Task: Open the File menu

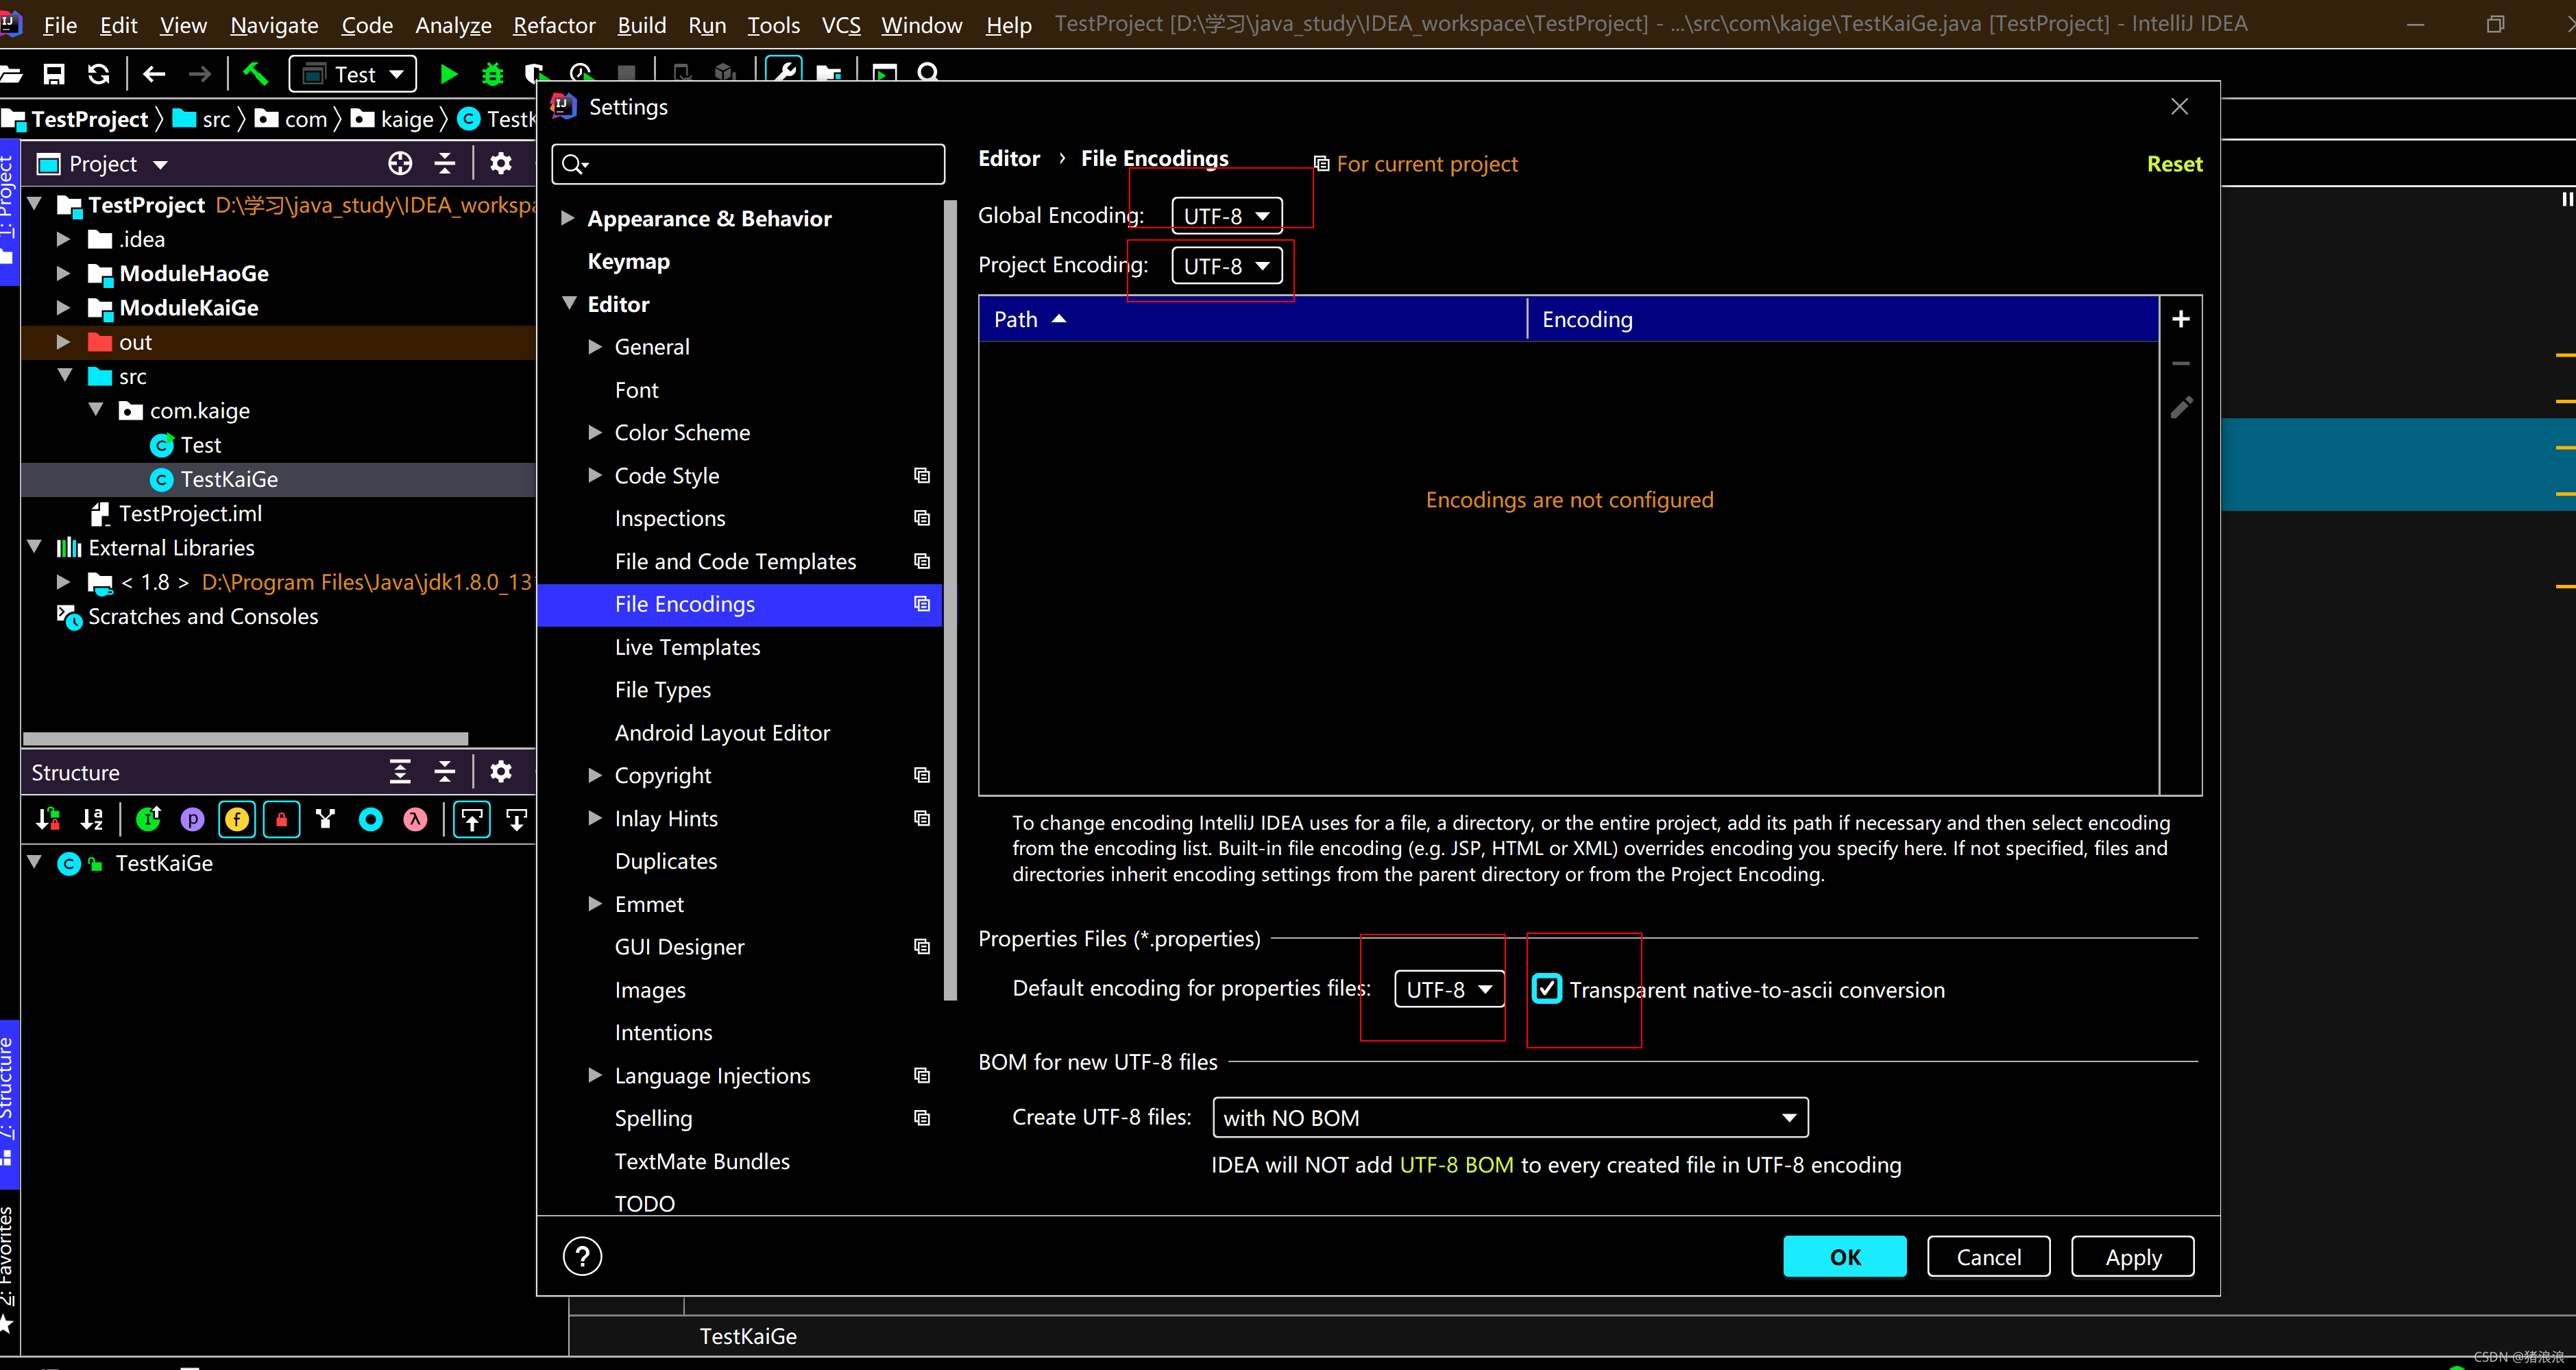Action: [60, 25]
